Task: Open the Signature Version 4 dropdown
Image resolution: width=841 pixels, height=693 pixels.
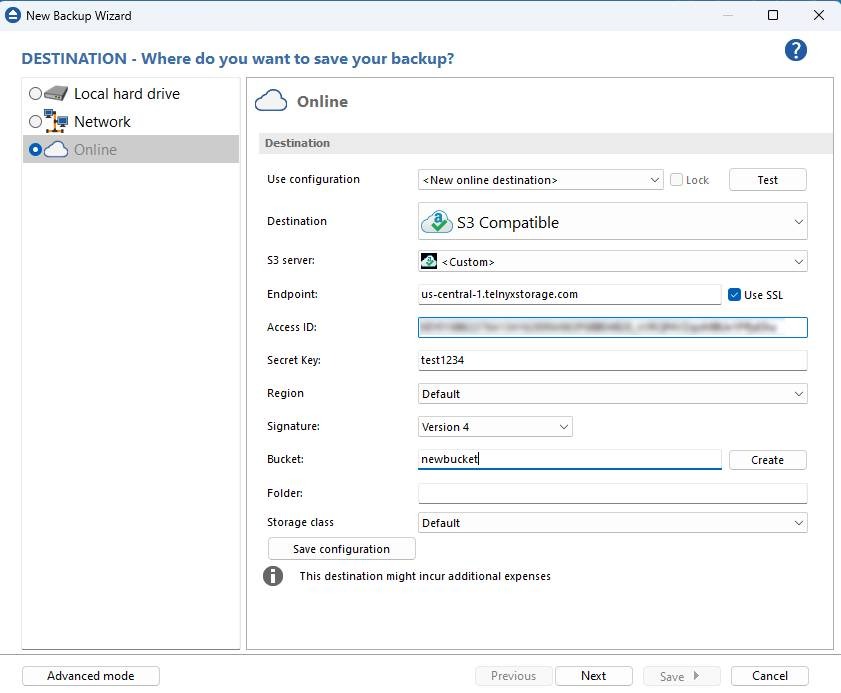Action: point(495,427)
